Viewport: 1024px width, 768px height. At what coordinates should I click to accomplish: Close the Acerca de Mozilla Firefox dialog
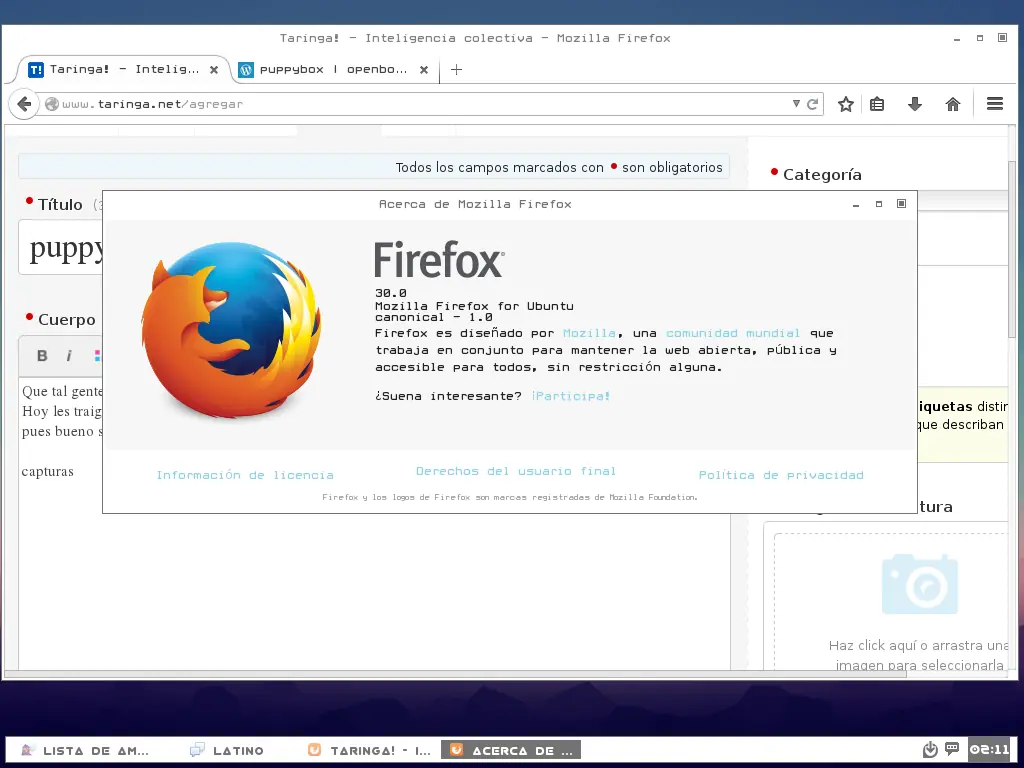pos(901,204)
